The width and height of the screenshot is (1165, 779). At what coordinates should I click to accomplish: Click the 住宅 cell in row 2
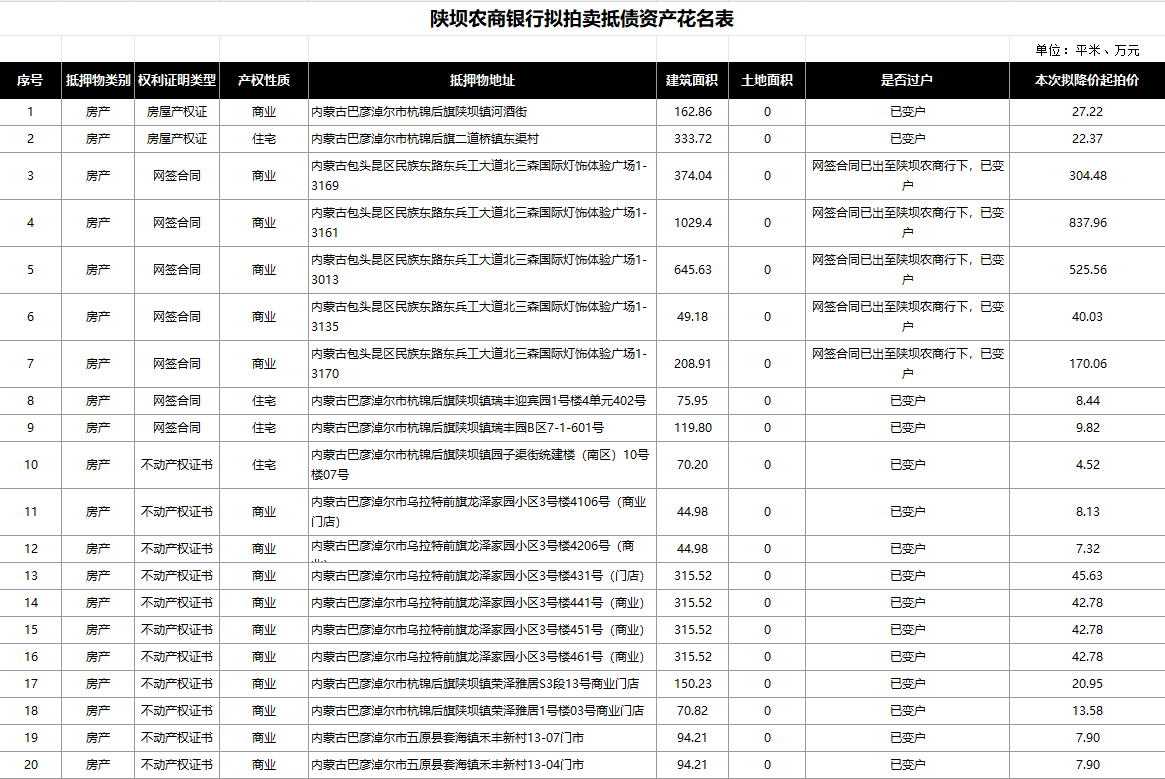click(x=264, y=139)
